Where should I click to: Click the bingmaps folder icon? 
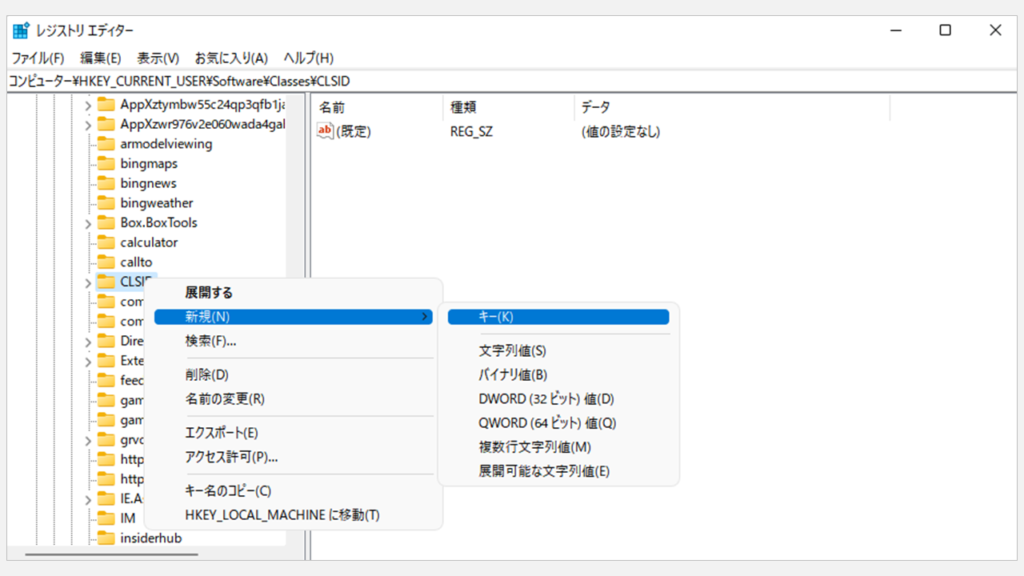pyautogui.click(x=106, y=163)
